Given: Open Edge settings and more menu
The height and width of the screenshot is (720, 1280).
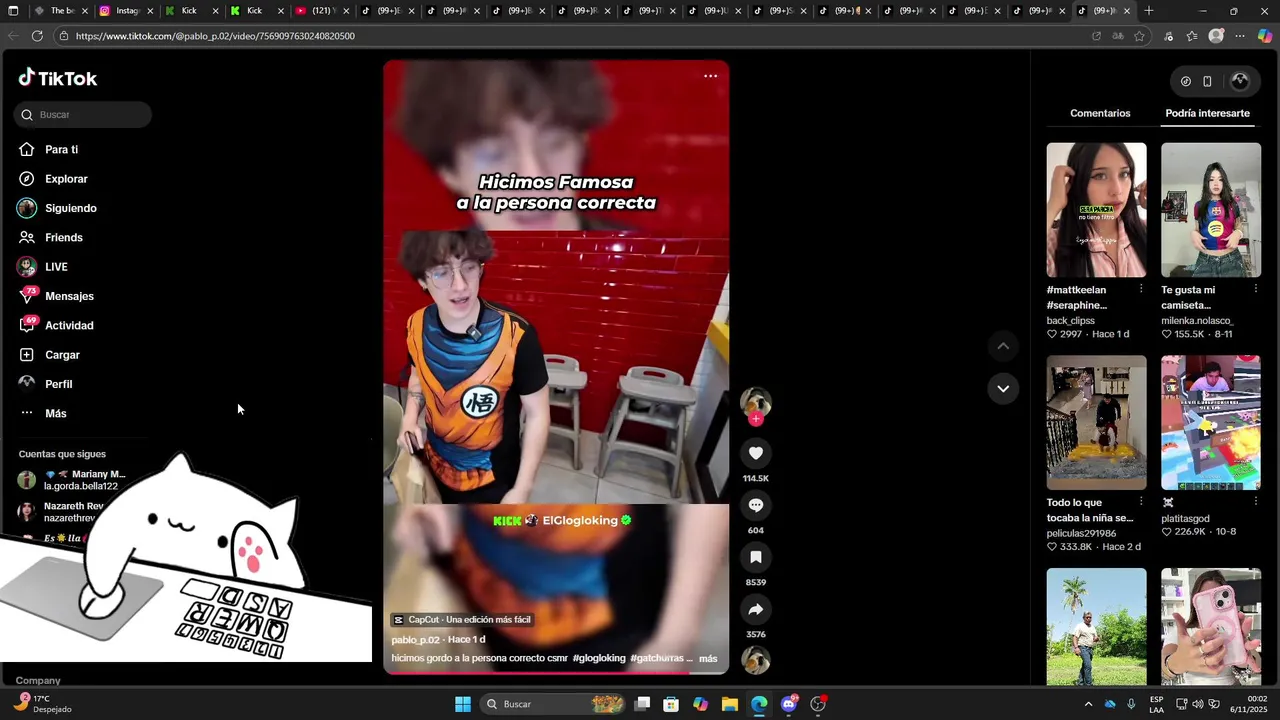Looking at the screenshot, I should click(1240, 36).
